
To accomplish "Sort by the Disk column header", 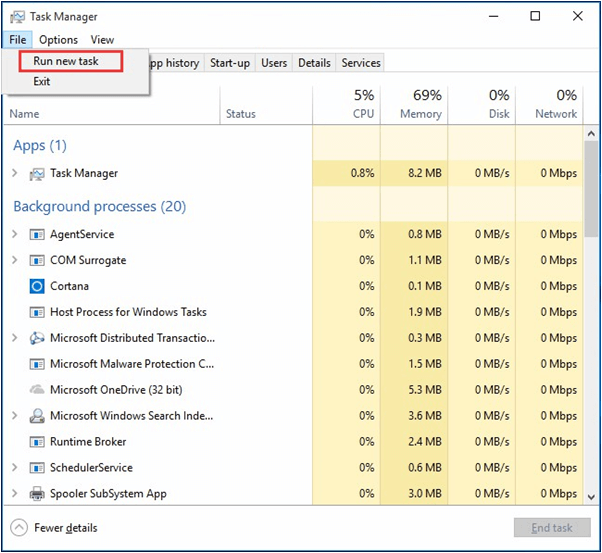I will 481,105.
